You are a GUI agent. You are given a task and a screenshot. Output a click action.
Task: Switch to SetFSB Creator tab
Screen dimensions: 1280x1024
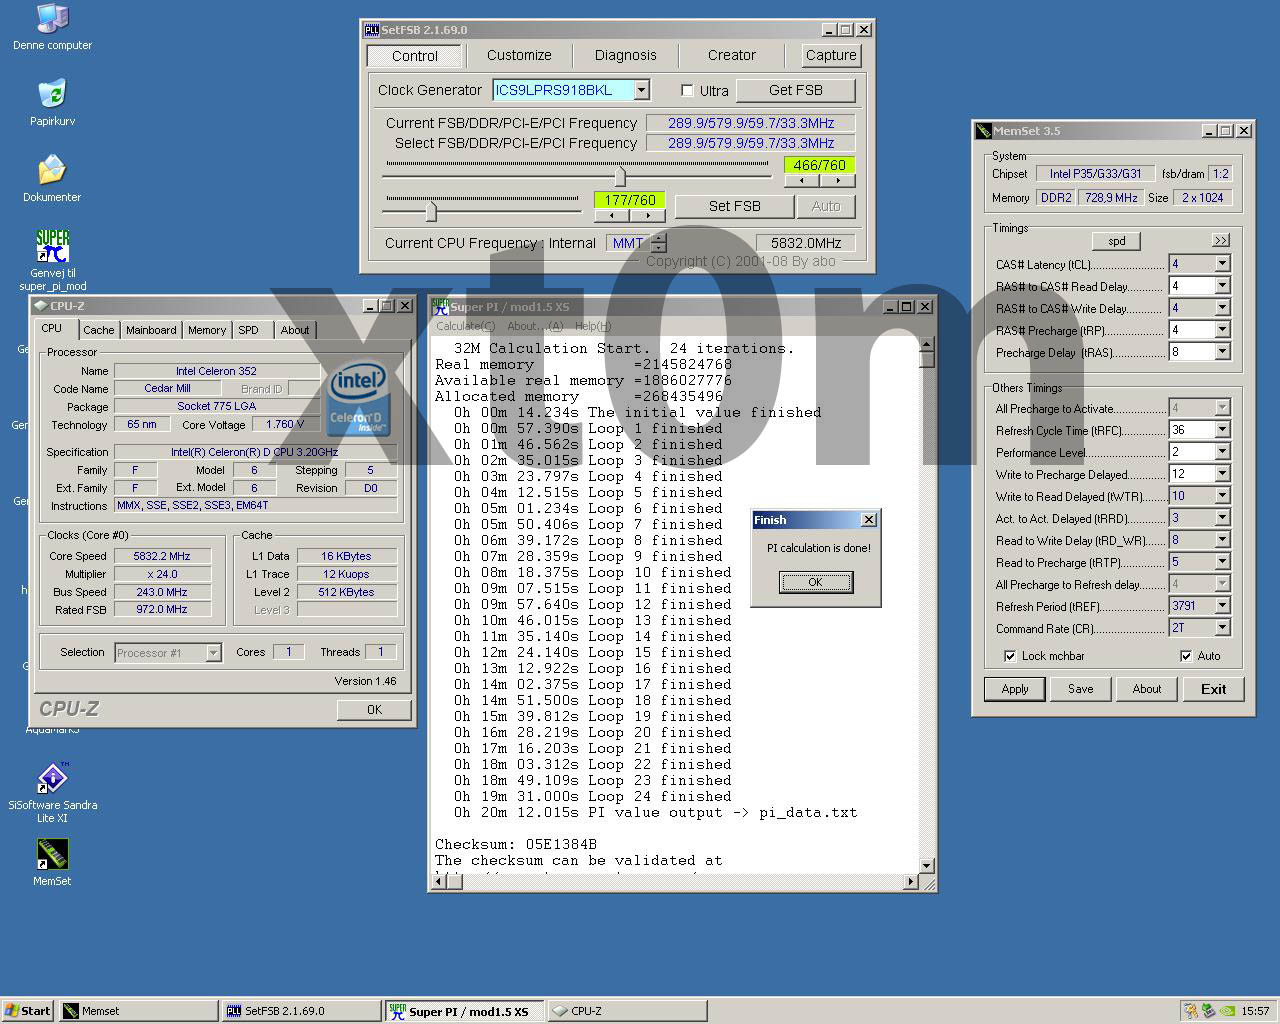point(732,55)
